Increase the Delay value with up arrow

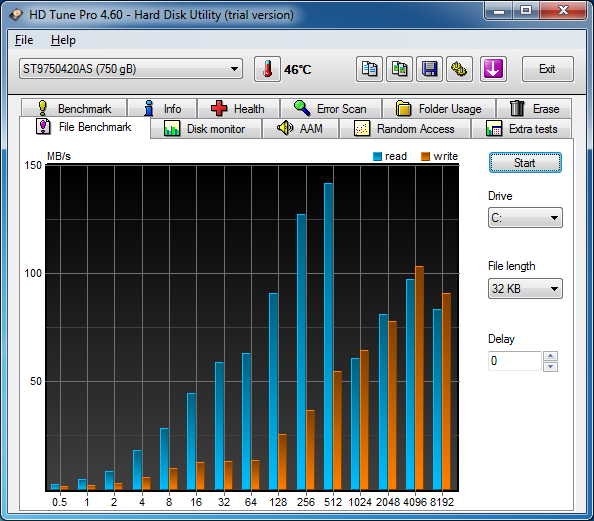[550, 356]
